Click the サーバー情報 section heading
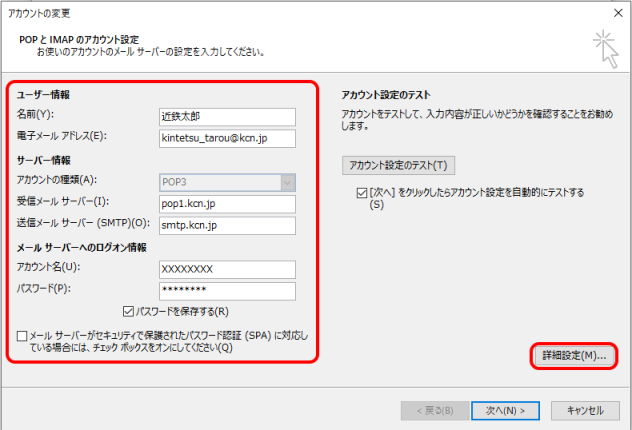The image size is (632, 430). pos(44,160)
